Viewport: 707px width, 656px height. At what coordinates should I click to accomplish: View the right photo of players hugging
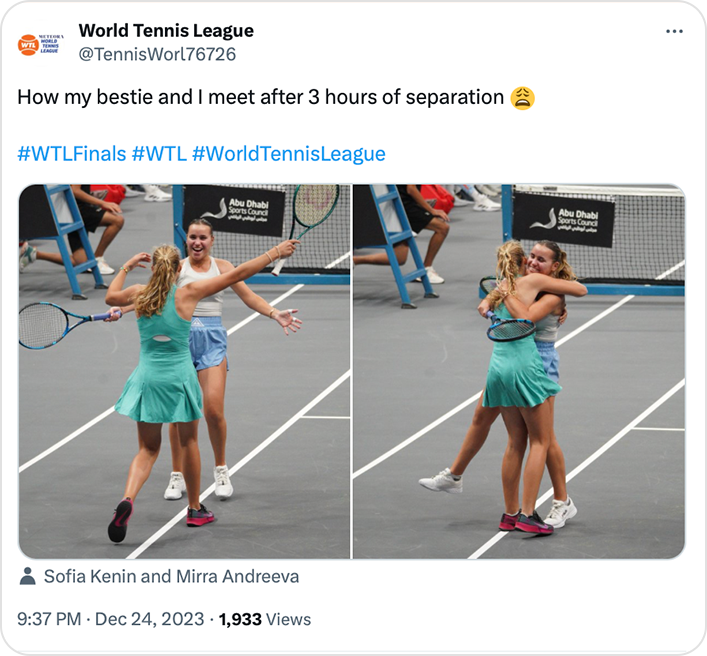519,372
